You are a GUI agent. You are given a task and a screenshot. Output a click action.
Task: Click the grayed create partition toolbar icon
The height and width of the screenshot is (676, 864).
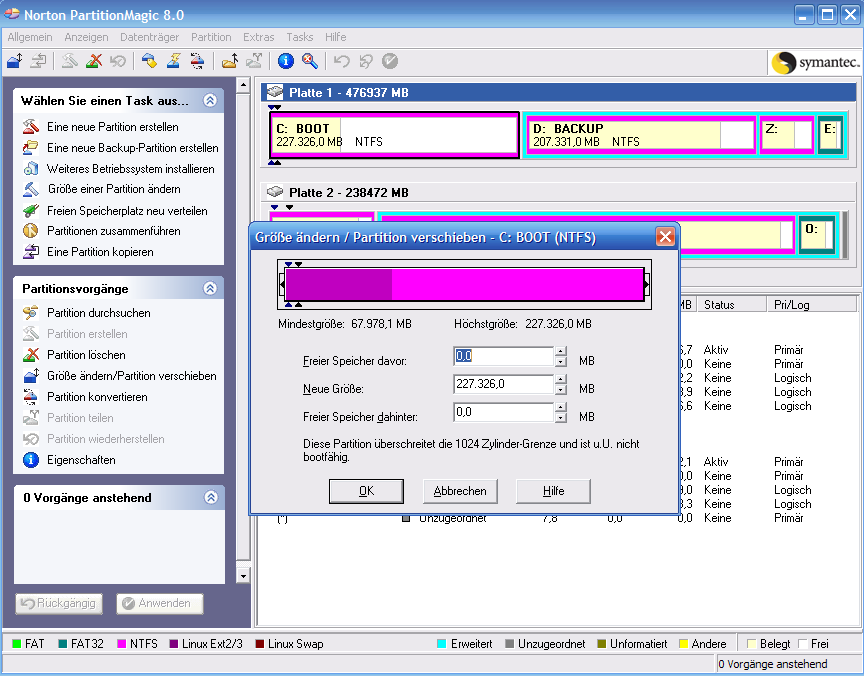(69, 61)
